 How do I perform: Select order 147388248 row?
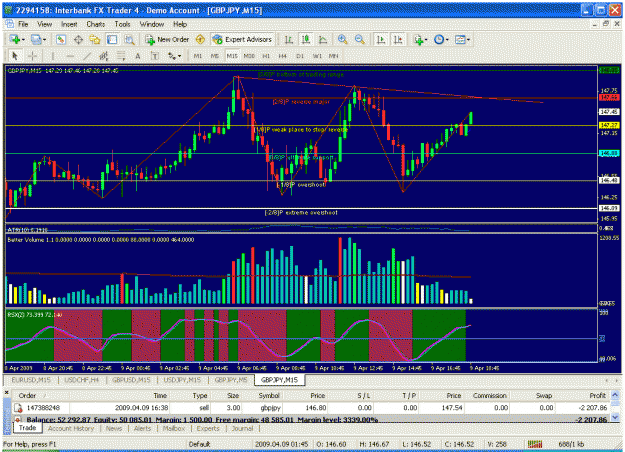coord(311,408)
